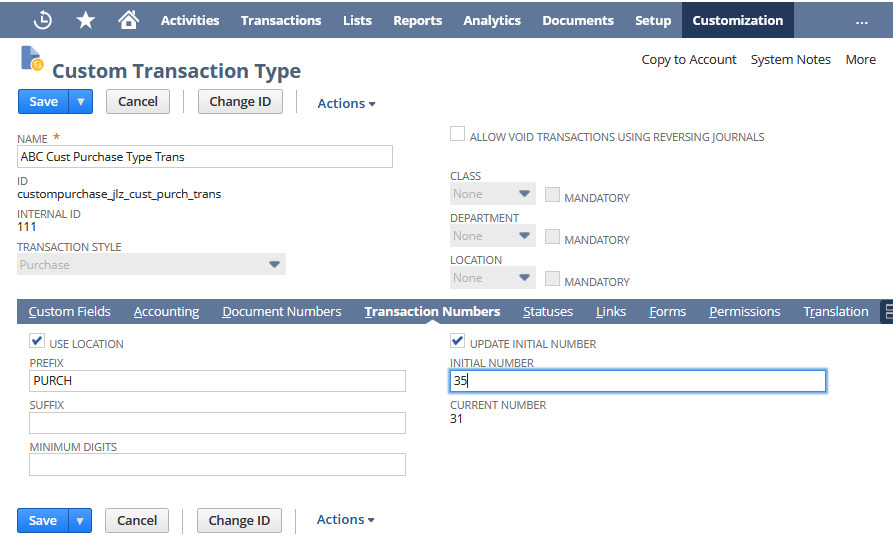This screenshot has width=893, height=539.
Task: Open the More link at top right
Action: coord(861,60)
